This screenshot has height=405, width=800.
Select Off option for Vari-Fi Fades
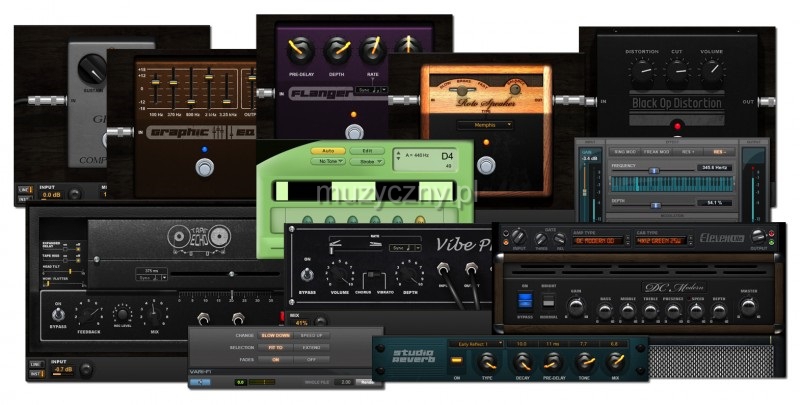point(311,359)
